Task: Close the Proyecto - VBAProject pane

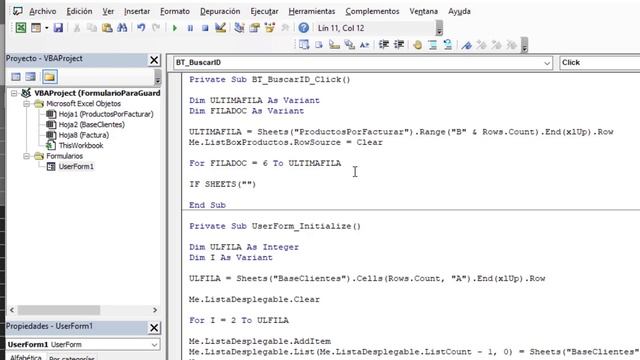Action: [154, 60]
